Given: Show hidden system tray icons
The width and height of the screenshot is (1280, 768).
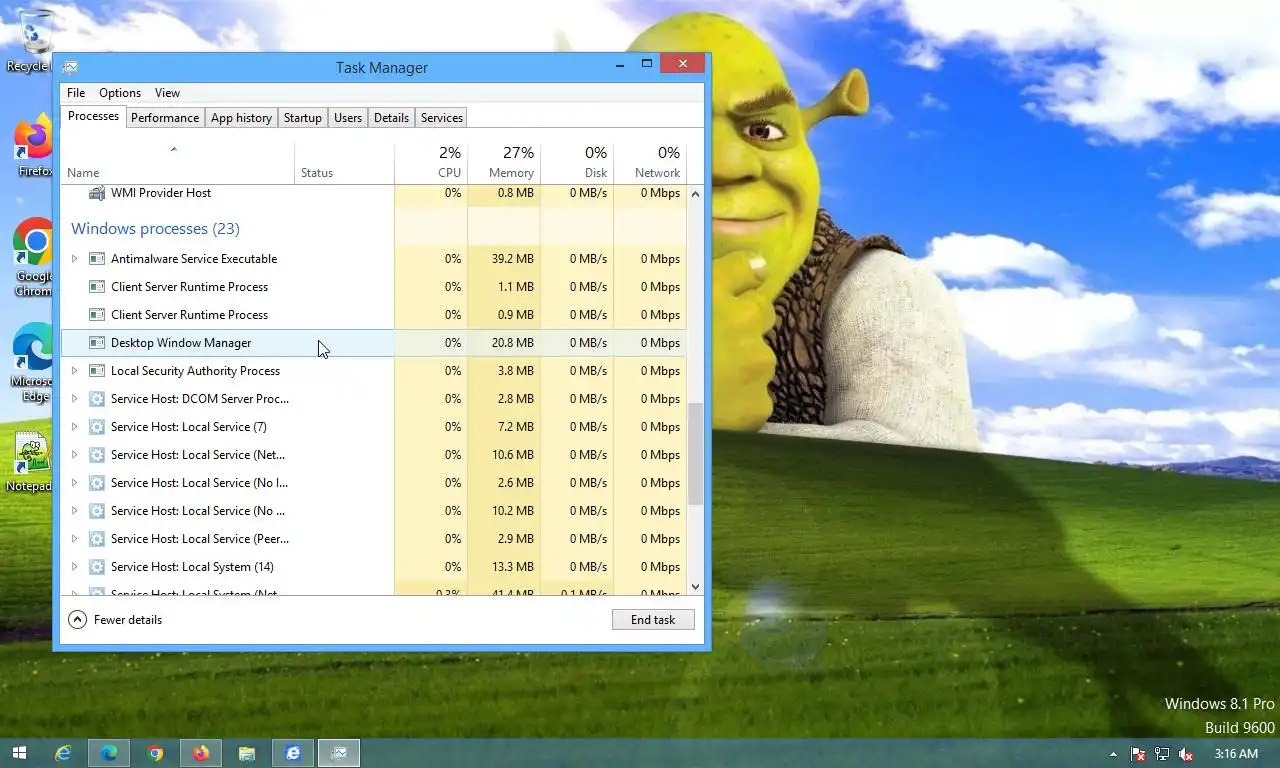Looking at the screenshot, I should 1113,754.
